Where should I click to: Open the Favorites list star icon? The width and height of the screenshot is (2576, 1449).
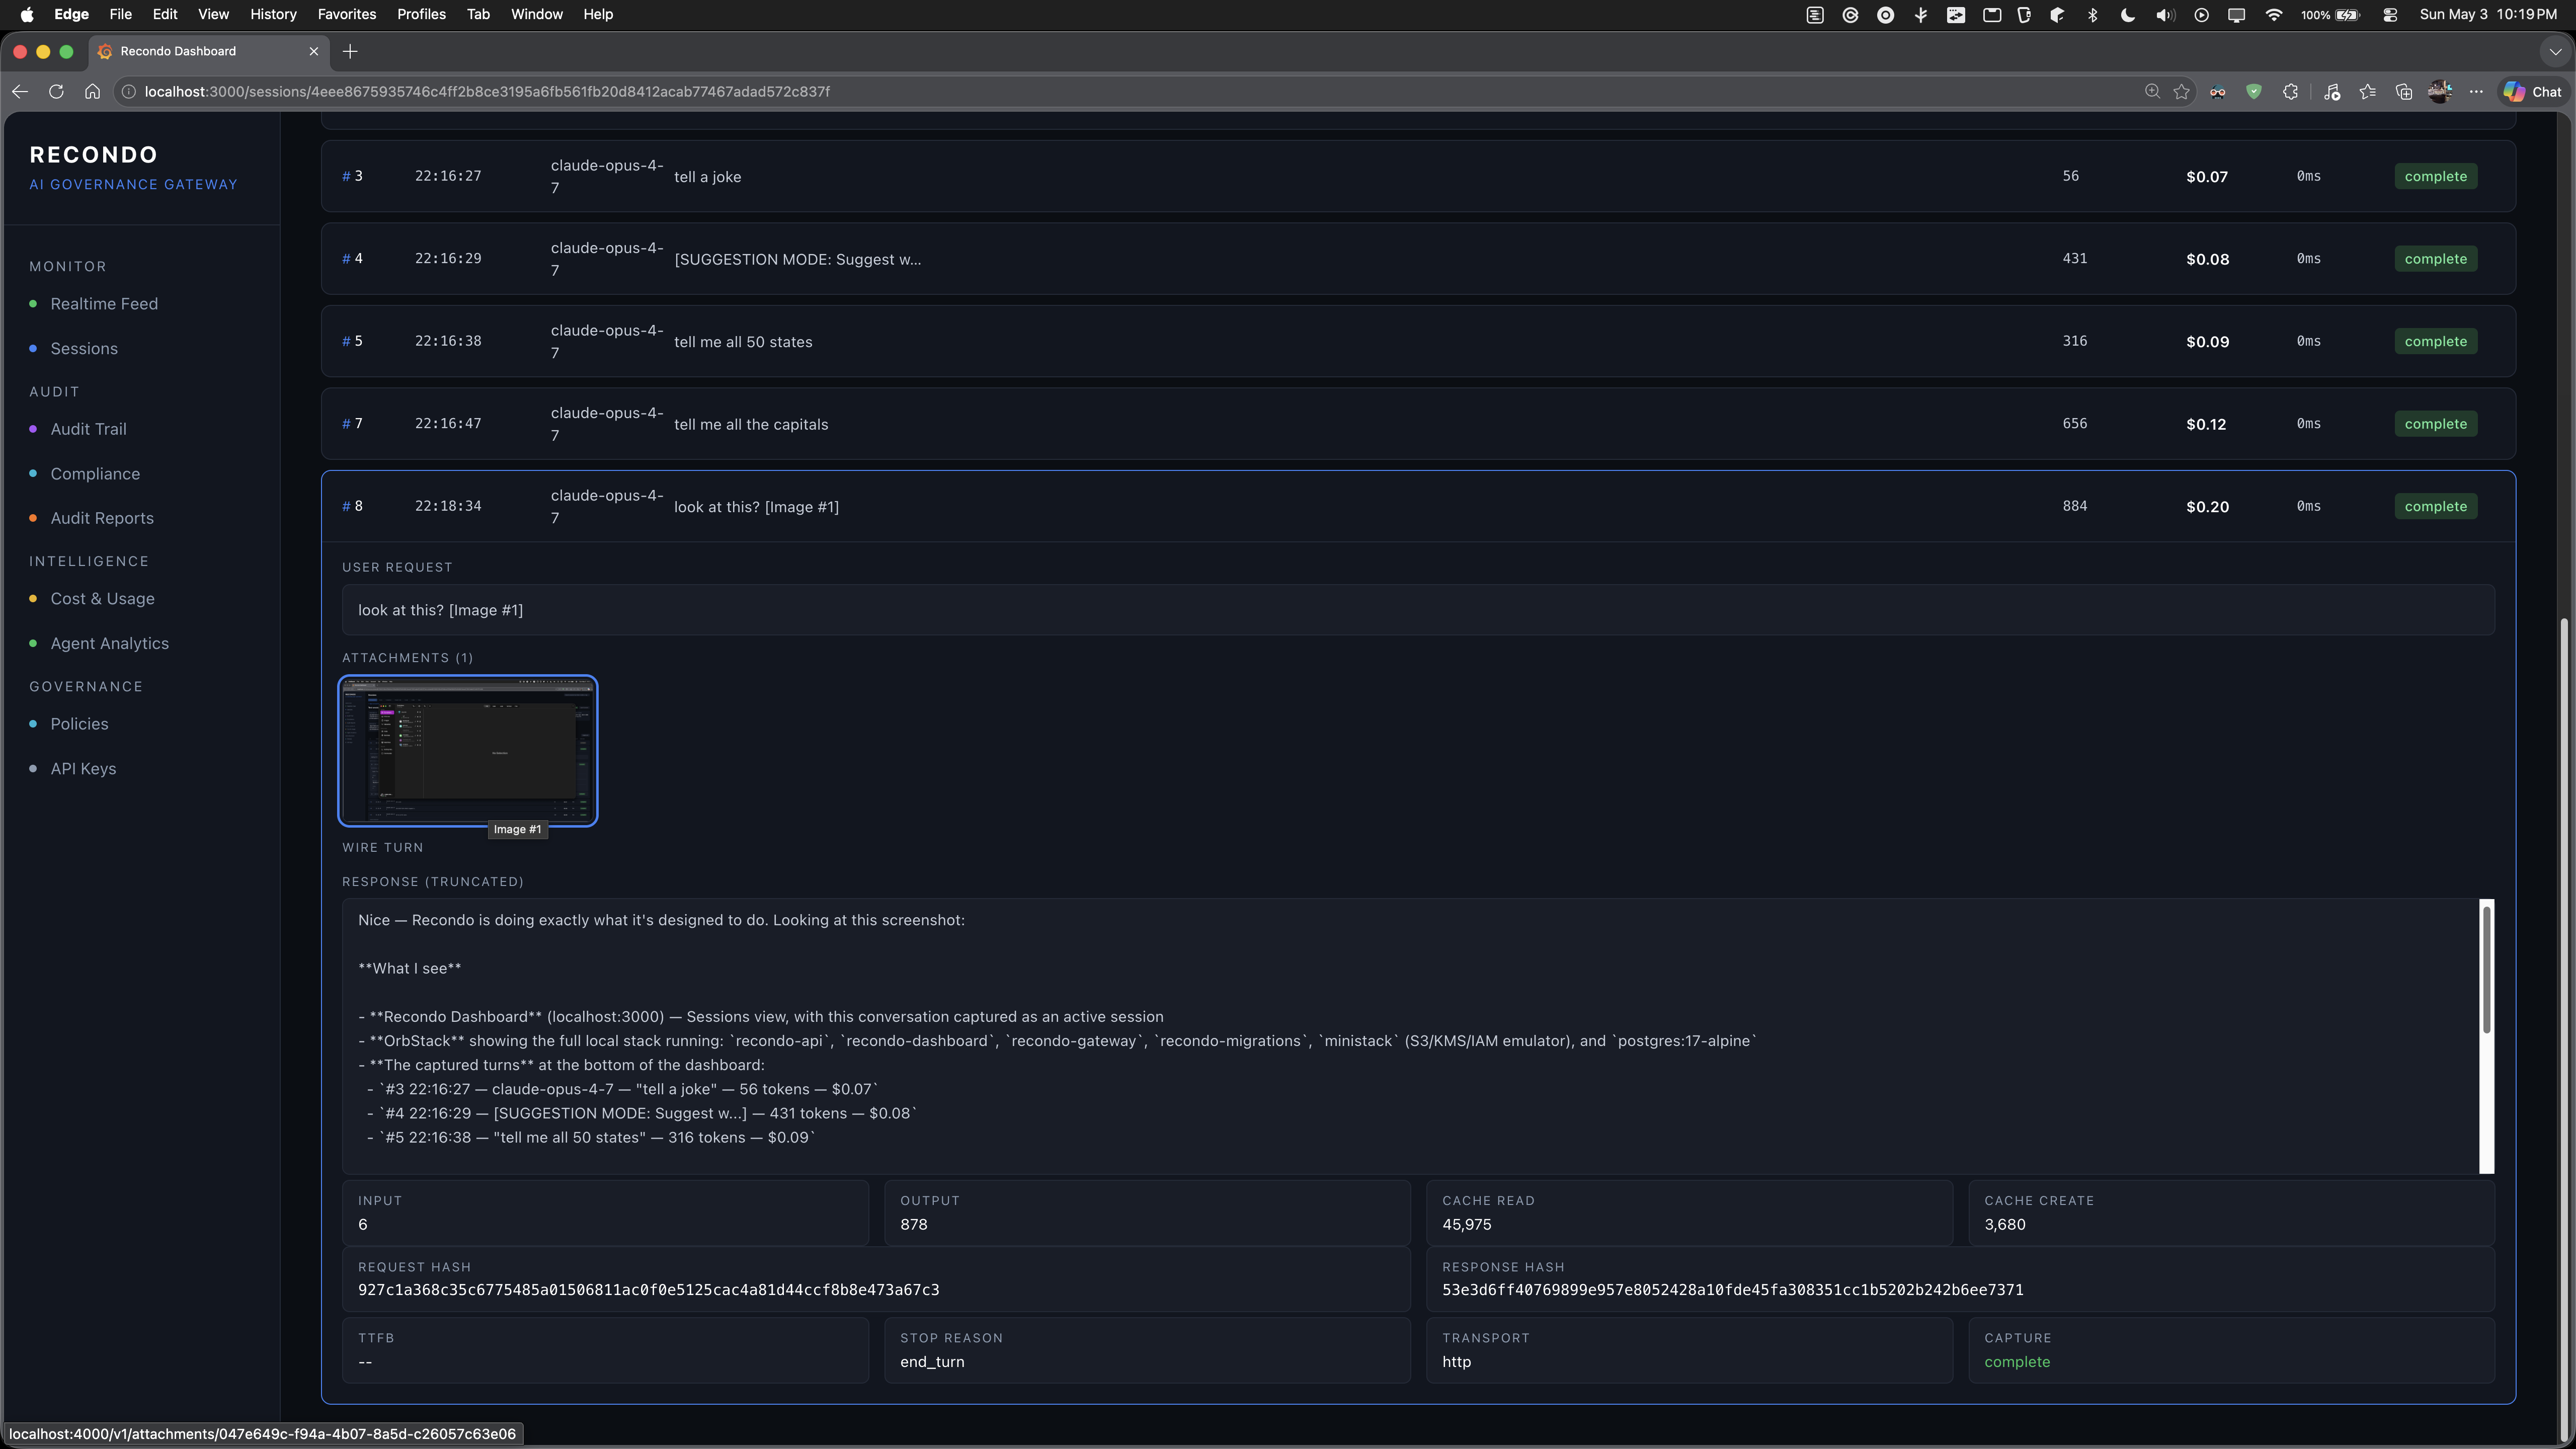[2367, 91]
